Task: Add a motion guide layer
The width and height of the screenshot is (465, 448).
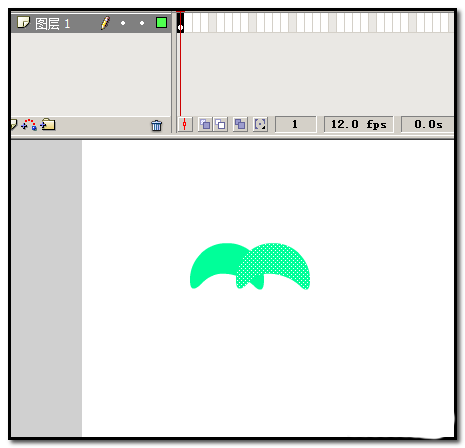Action: point(29,125)
